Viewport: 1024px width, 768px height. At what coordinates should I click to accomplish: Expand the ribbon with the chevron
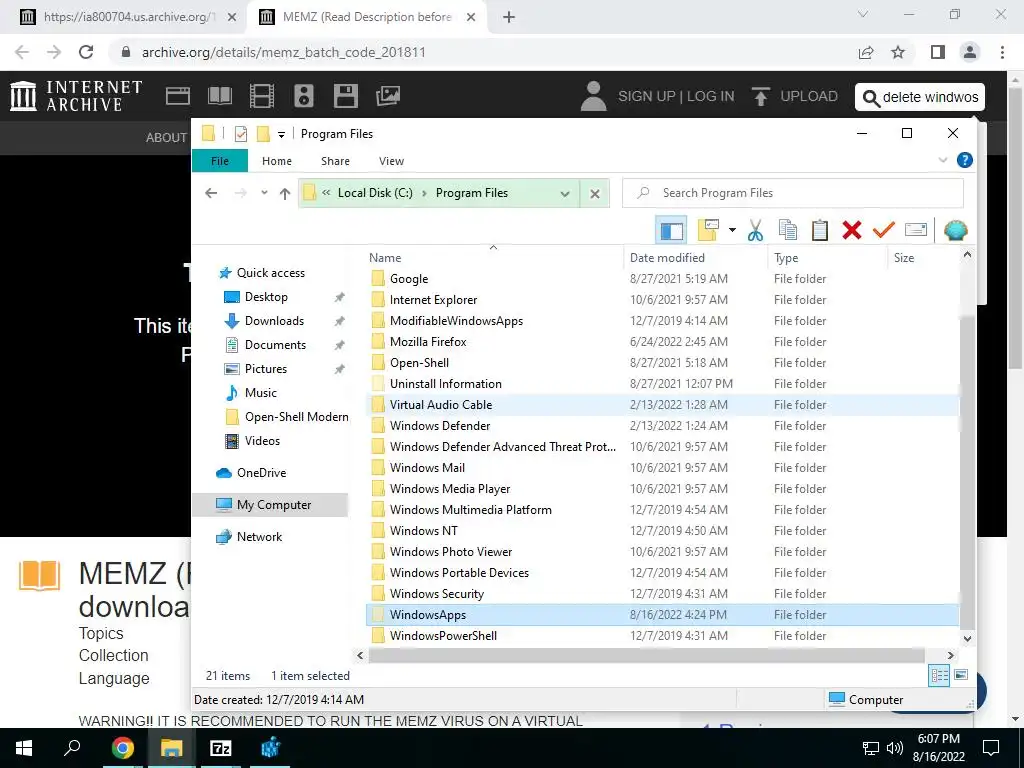point(942,161)
